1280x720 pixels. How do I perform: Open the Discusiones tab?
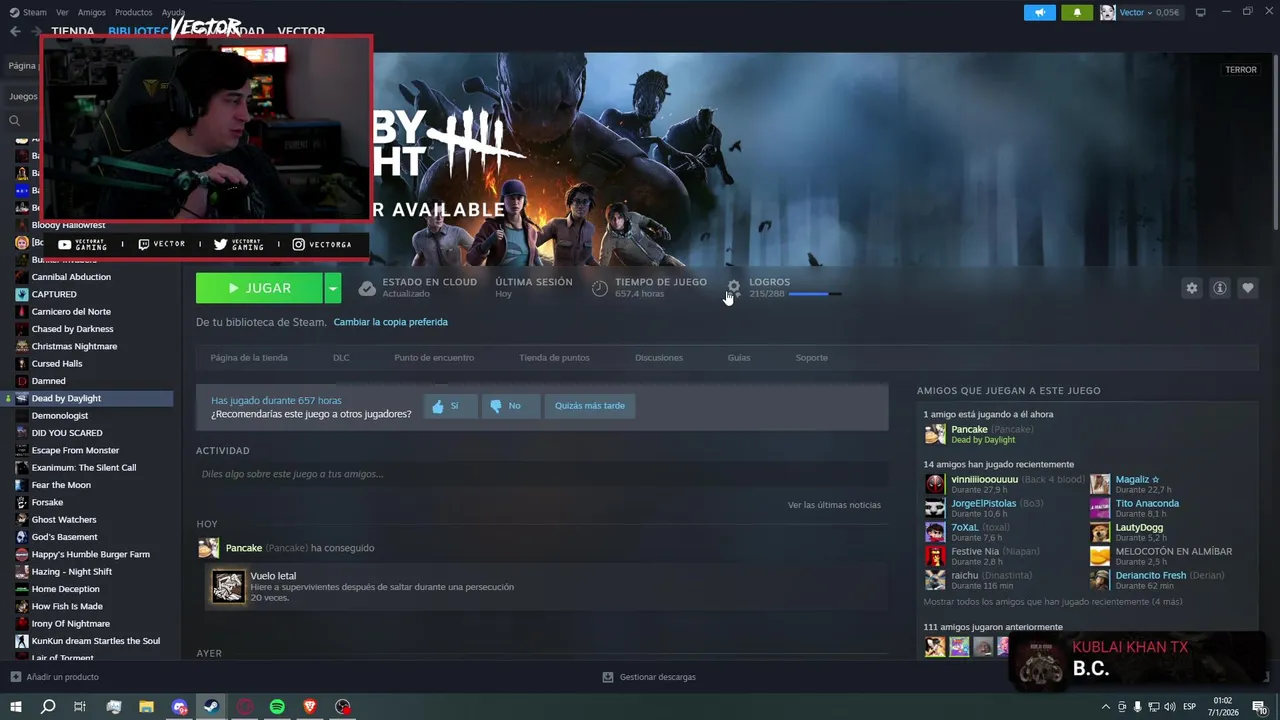coord(659,357)
